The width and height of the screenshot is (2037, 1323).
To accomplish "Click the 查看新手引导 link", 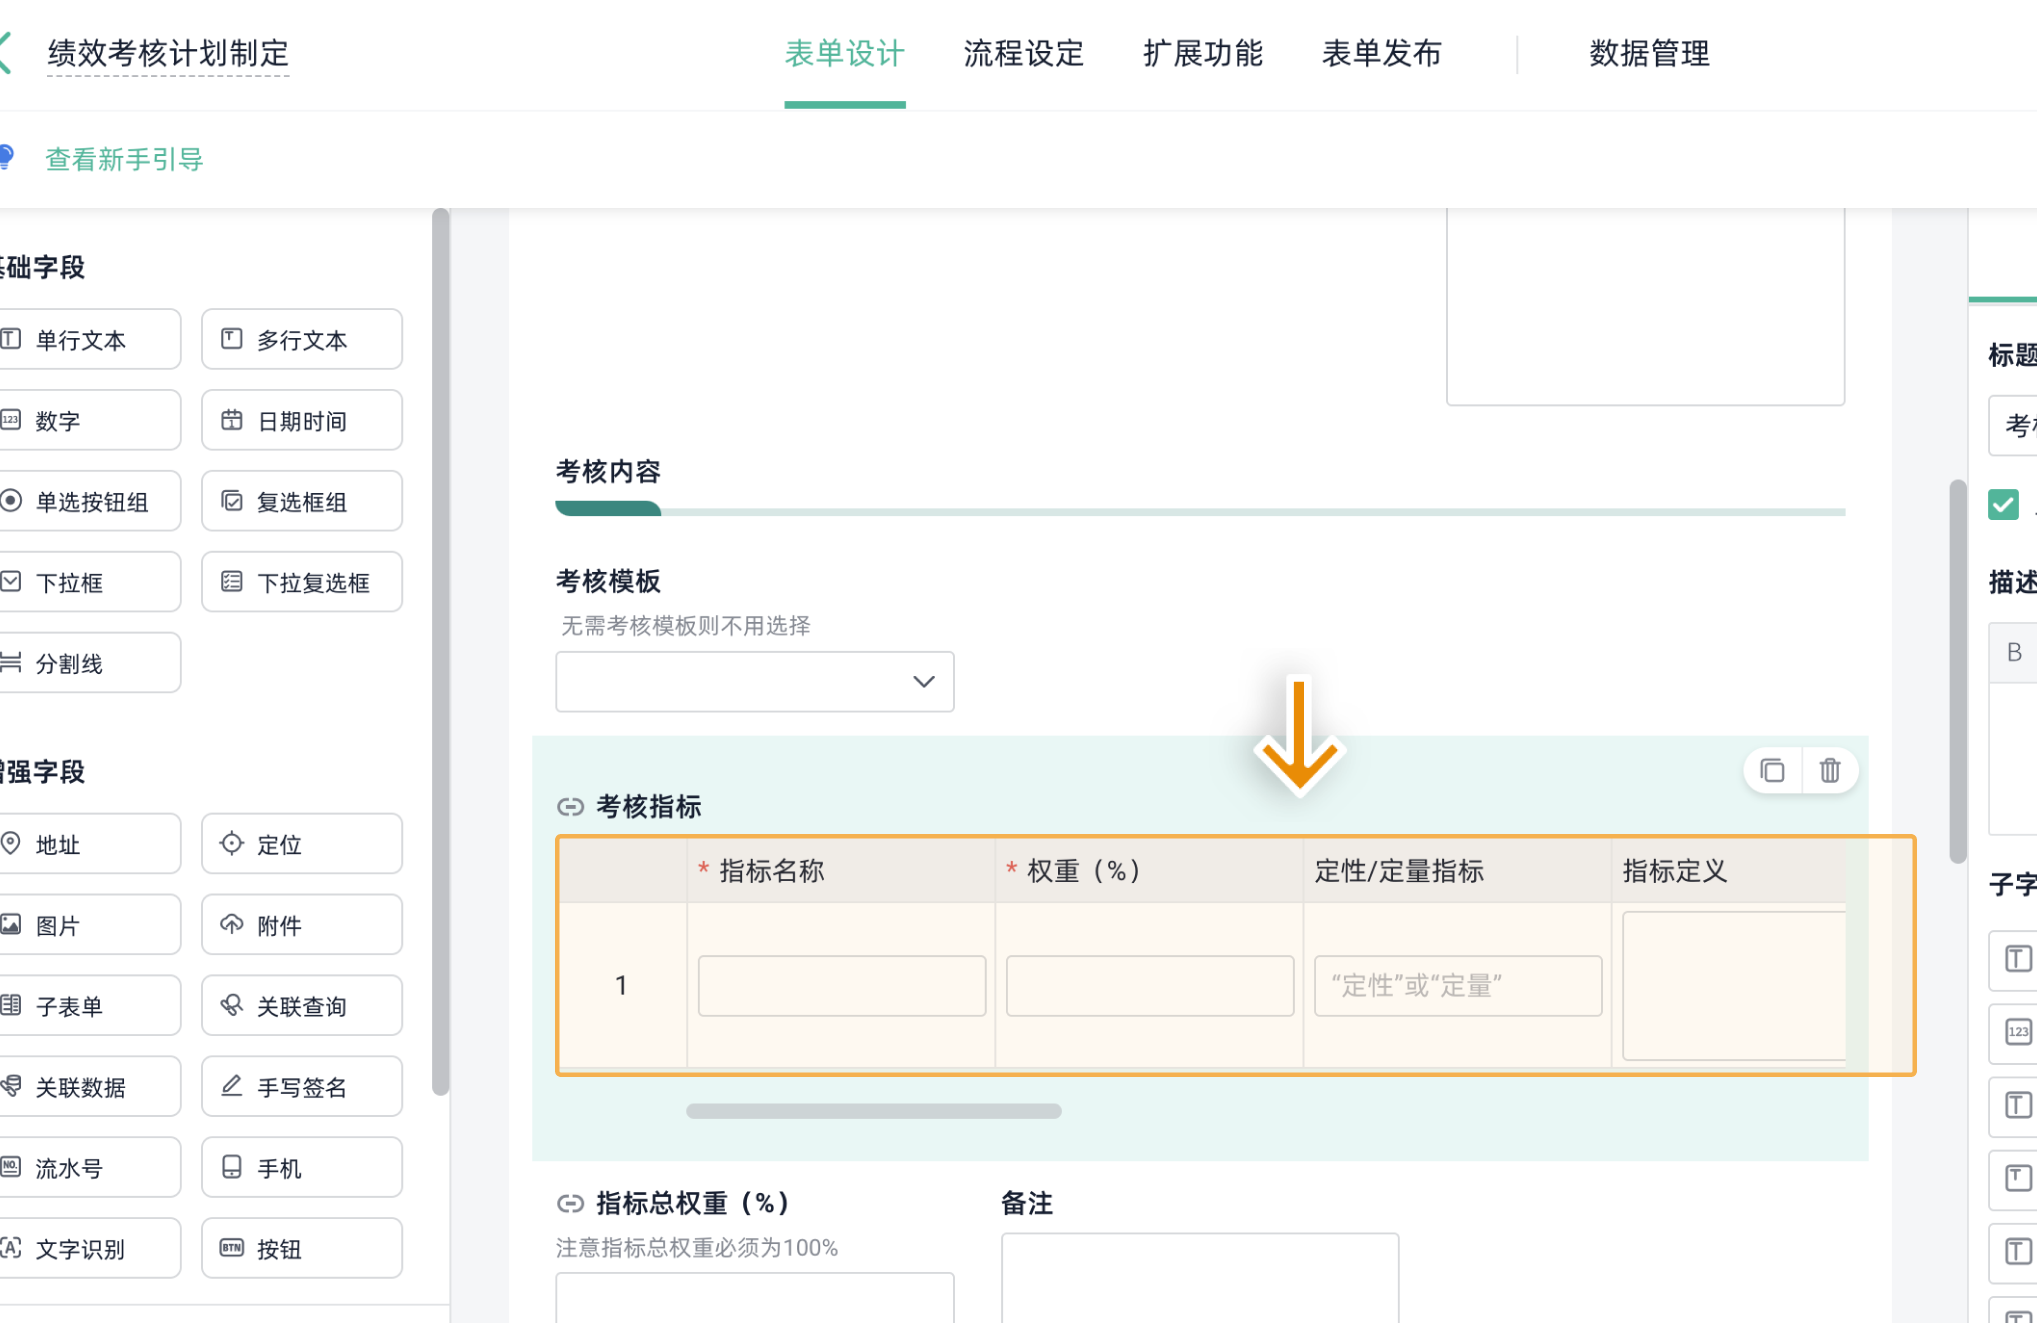I will point(124,159).
